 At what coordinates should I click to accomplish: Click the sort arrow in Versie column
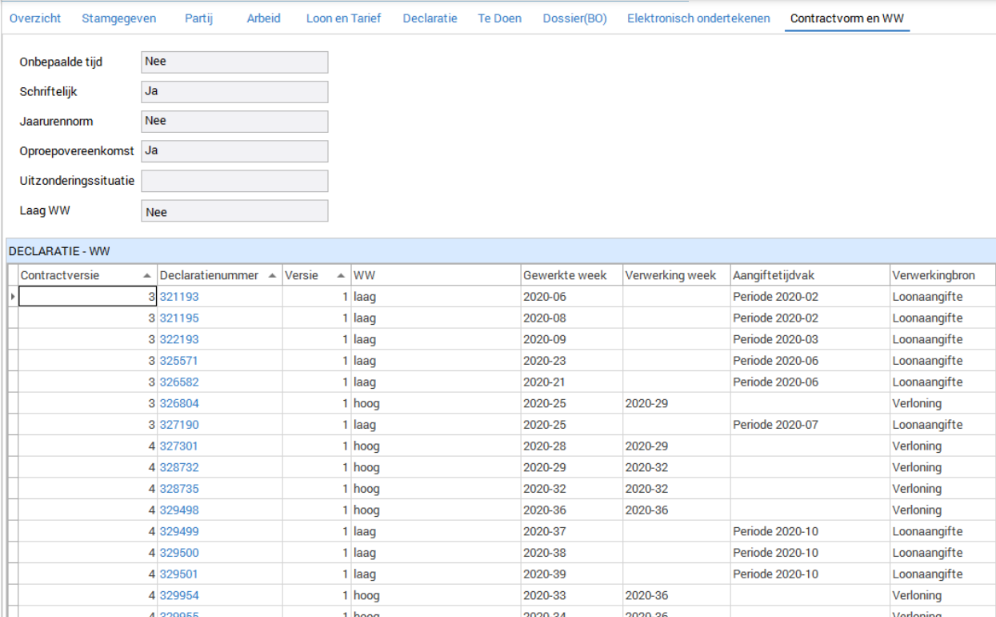[x=341, y=275]
